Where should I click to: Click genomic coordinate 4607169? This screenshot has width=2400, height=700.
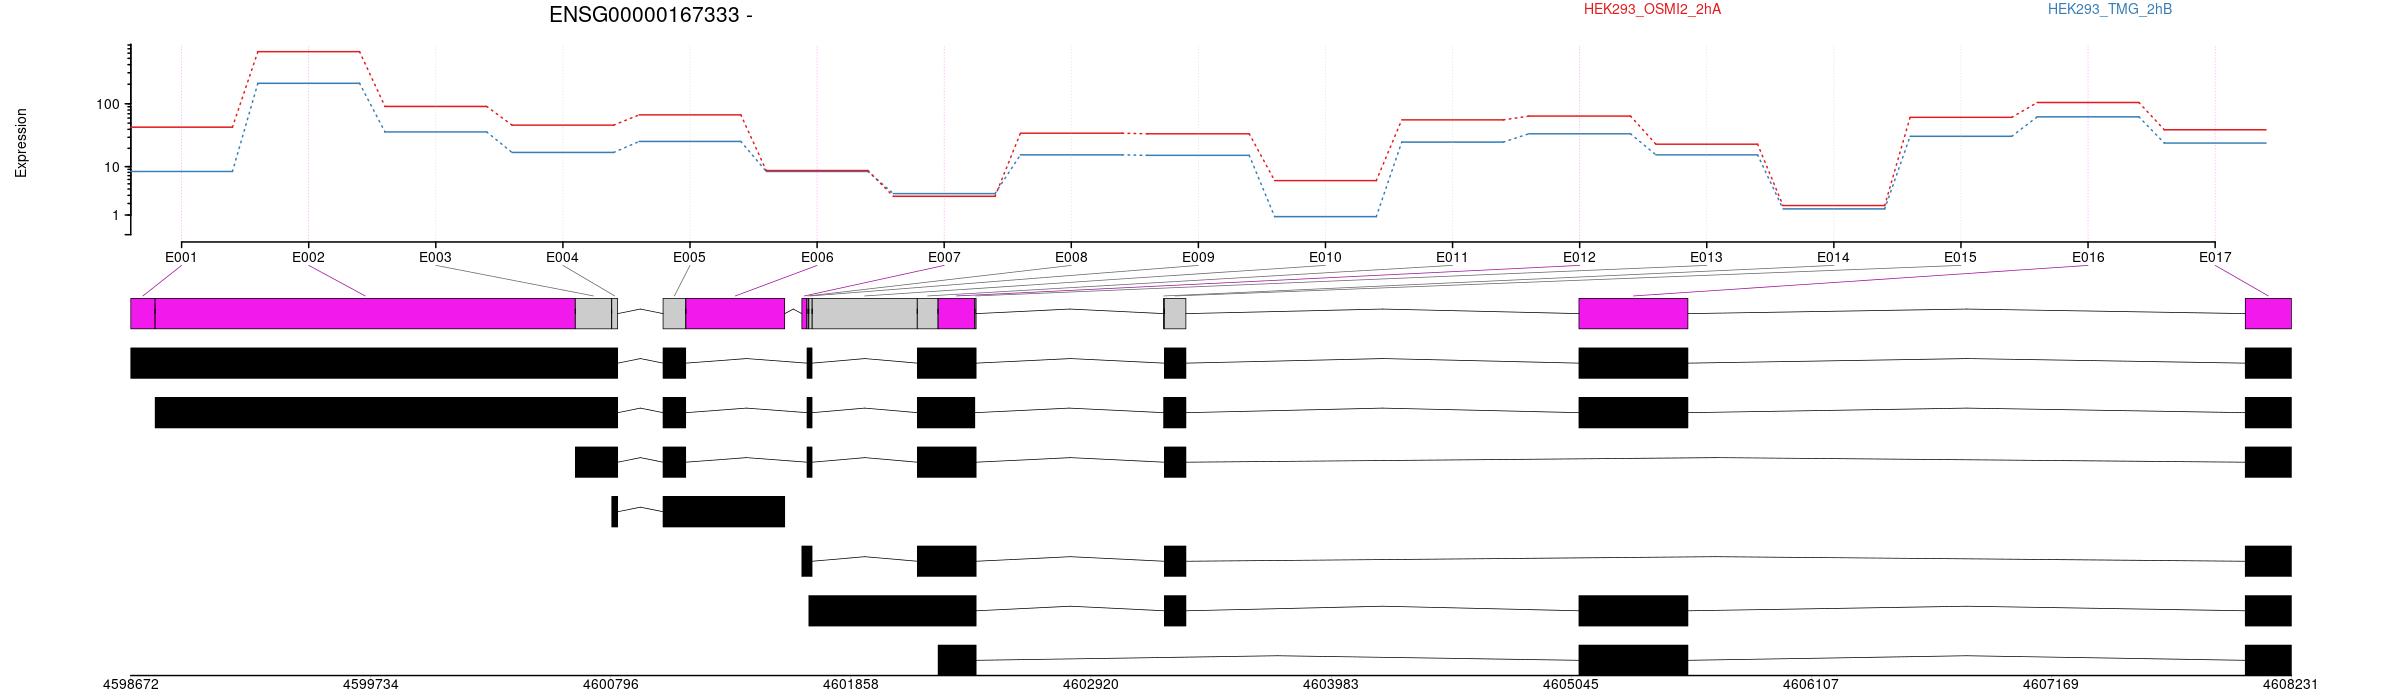tap(2051, 685)
